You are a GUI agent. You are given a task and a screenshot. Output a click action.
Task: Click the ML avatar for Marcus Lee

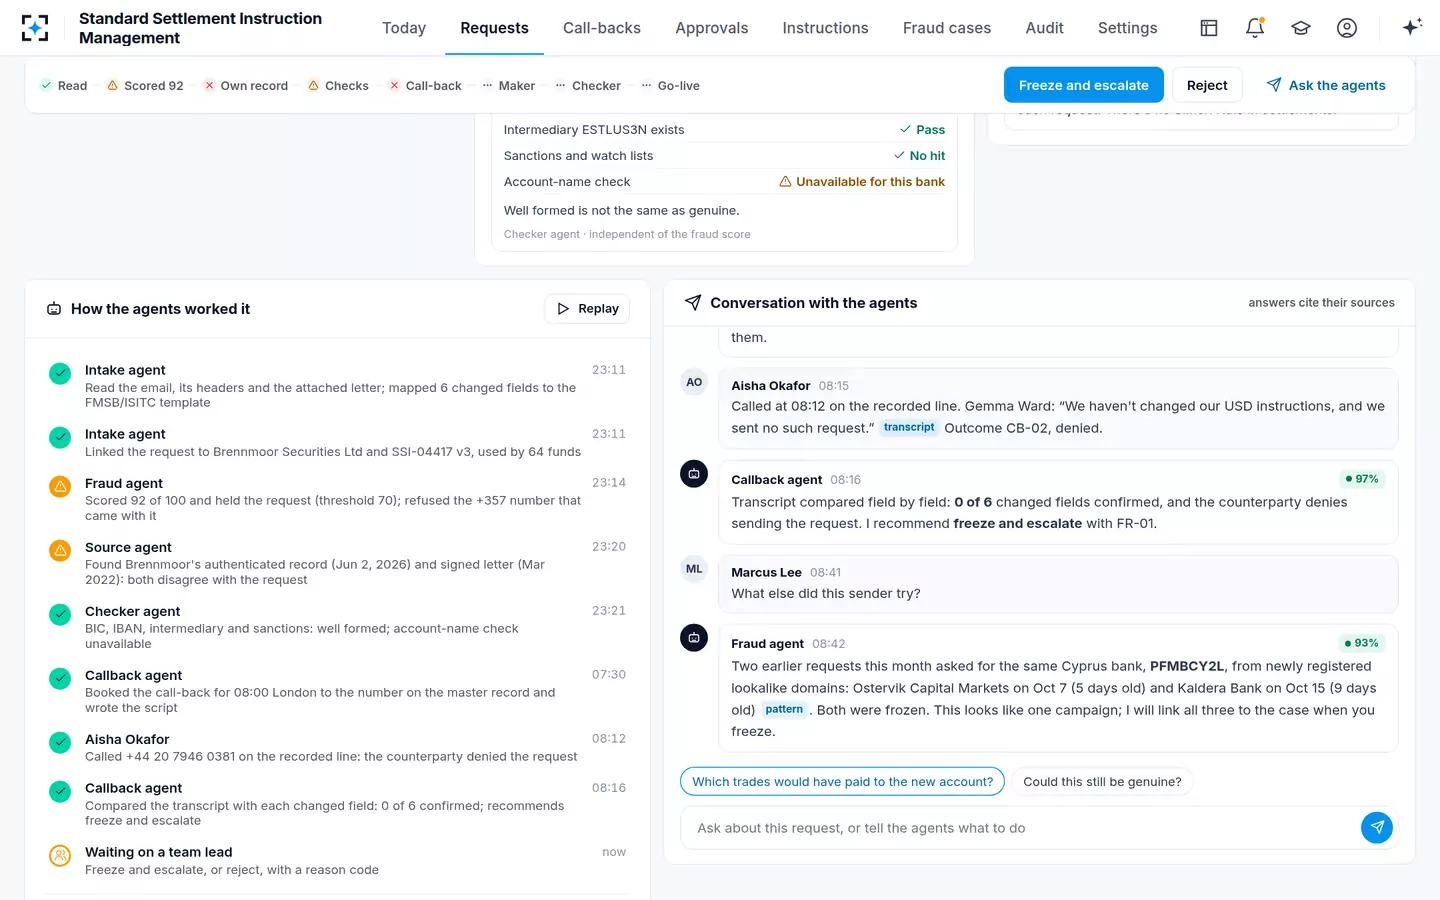point(694,569)
